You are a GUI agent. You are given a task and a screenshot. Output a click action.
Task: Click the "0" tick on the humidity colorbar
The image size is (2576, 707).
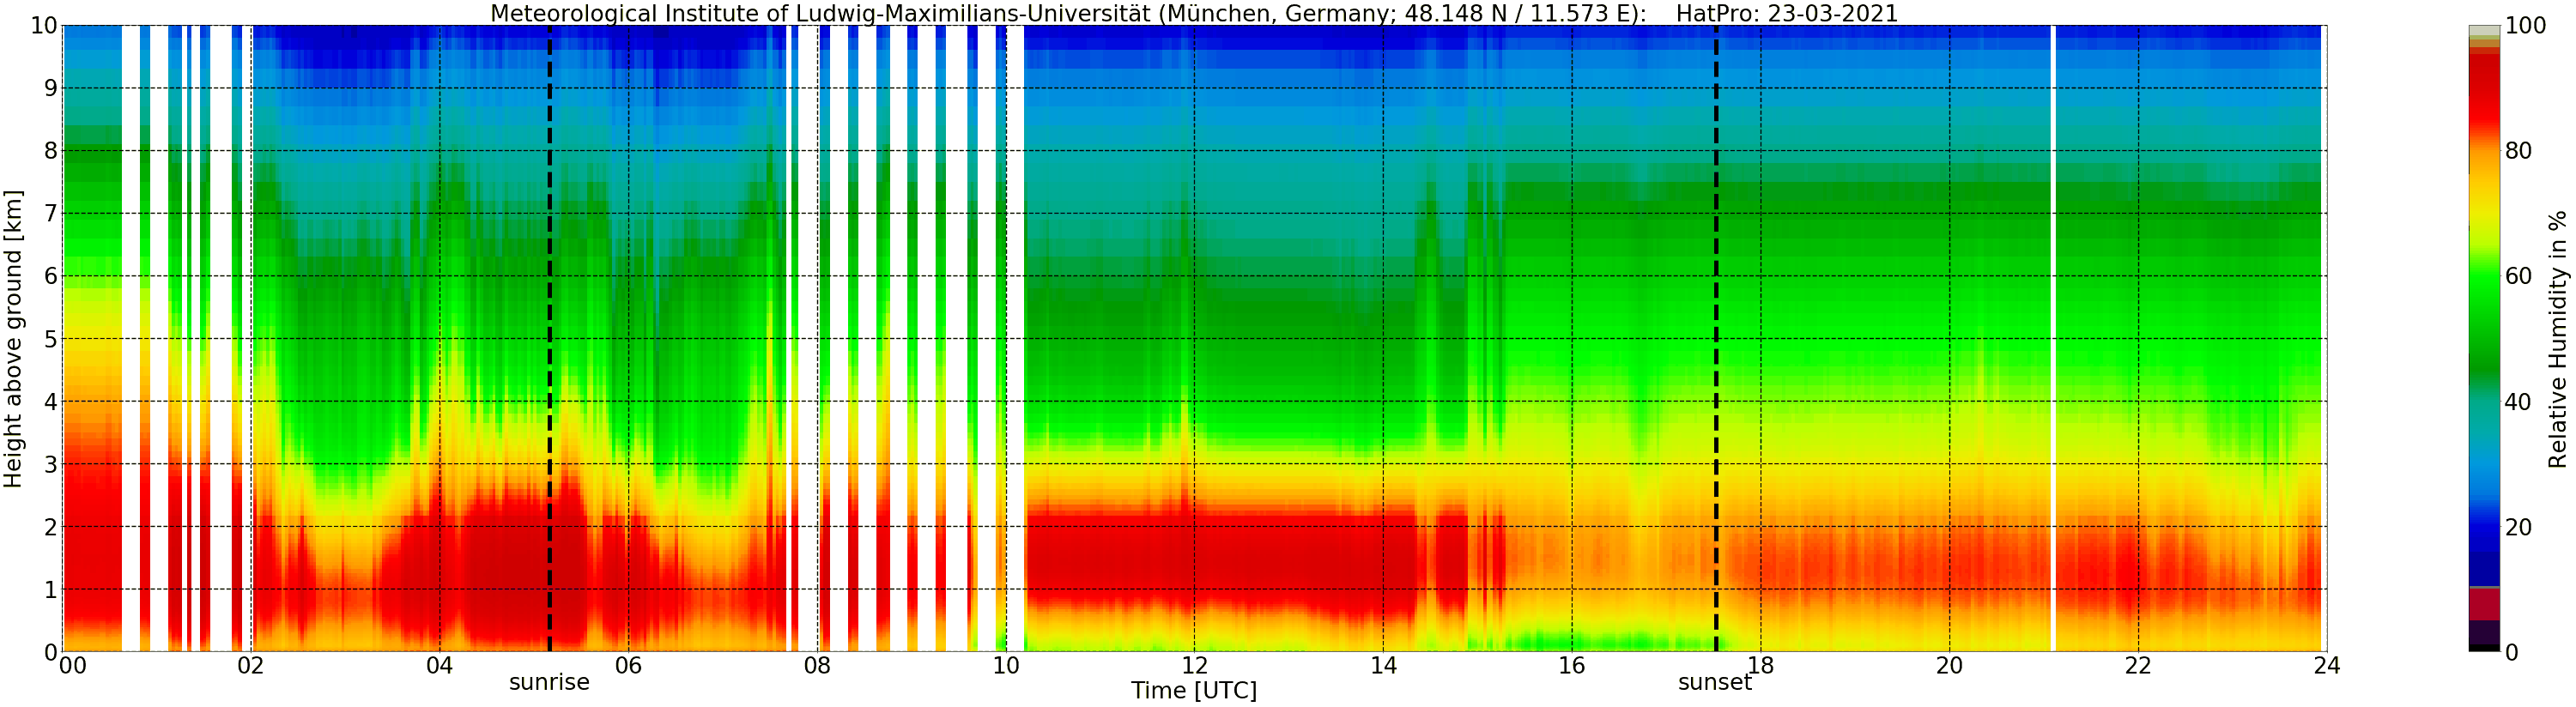[2511, 653]
